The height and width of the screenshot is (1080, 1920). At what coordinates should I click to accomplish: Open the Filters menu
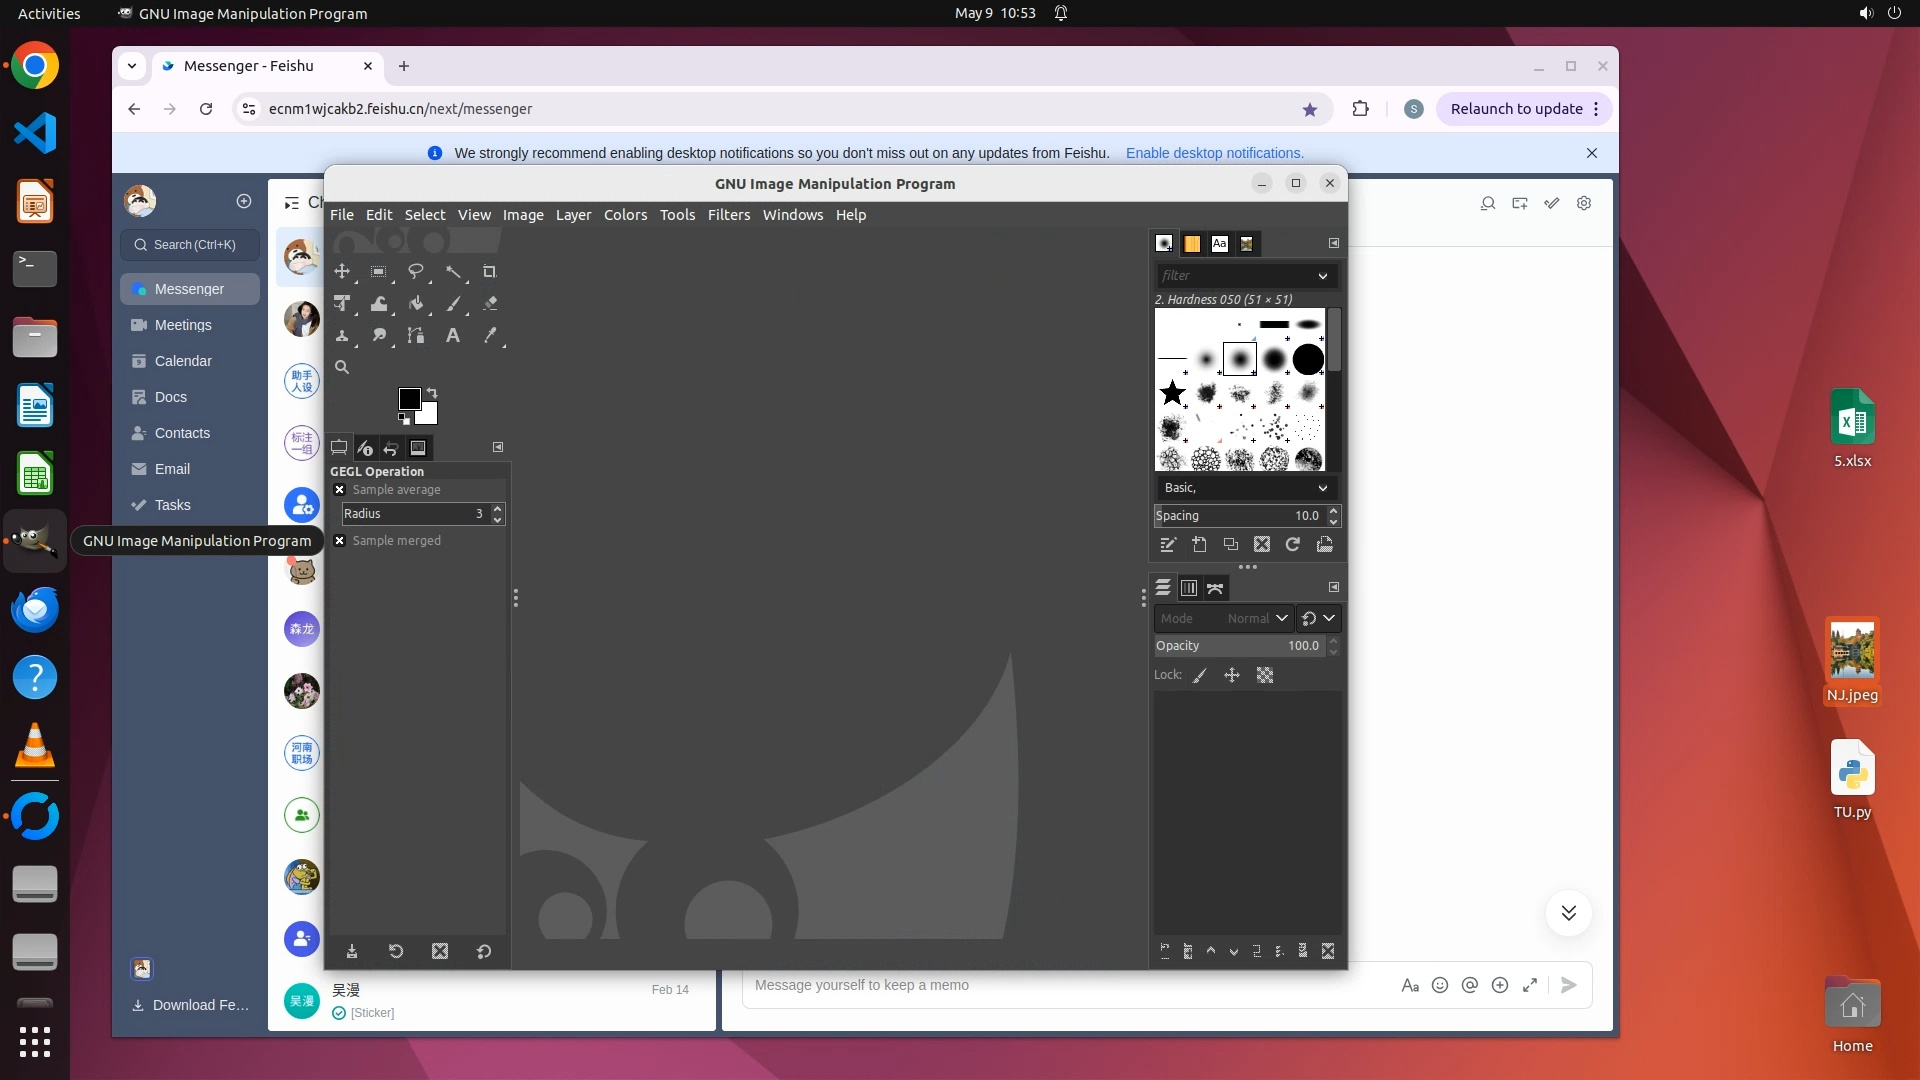[x=728, y=215]
